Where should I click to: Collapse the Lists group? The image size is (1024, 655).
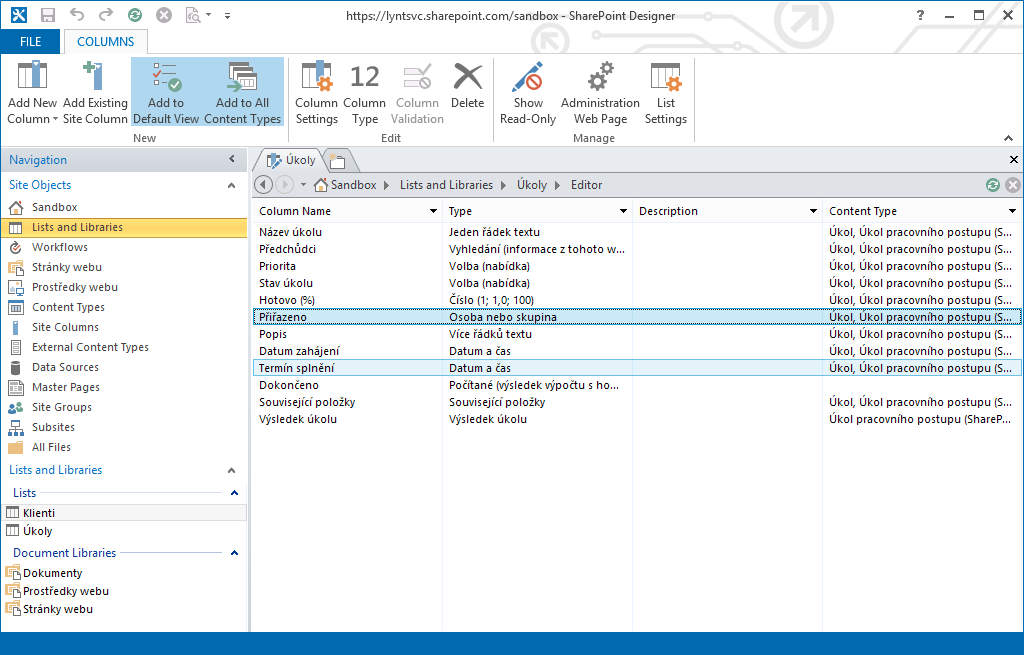234,493
